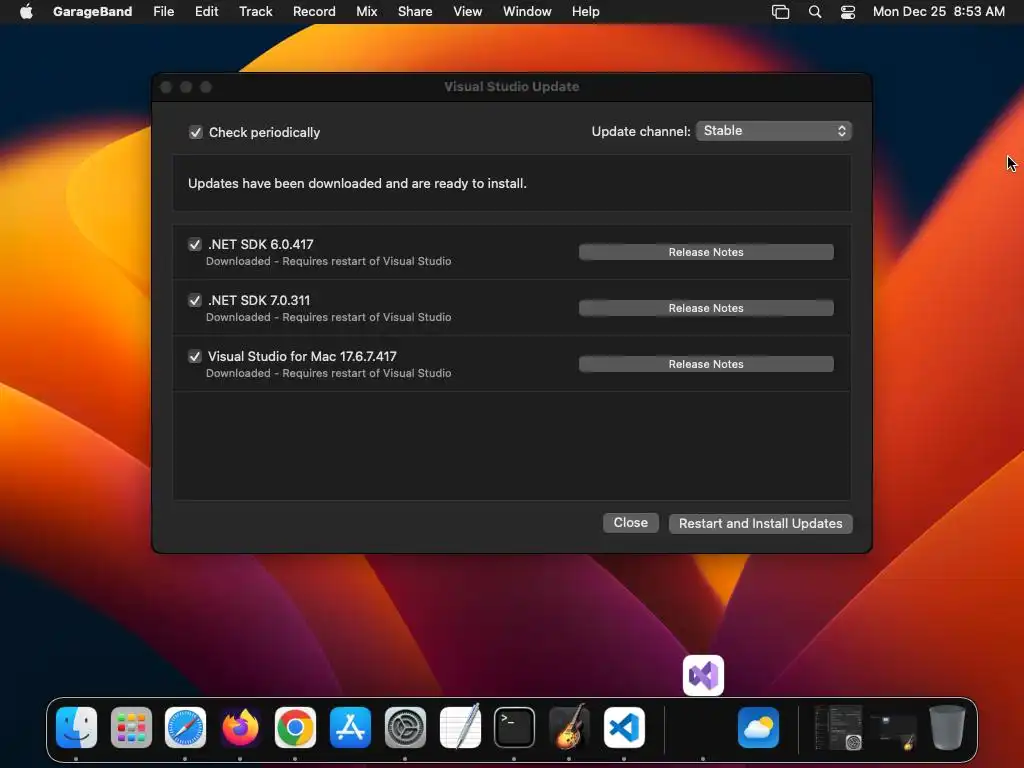Open the Window menu
This screenshot has height=768, width=1024.
click(x=527, y=11)
